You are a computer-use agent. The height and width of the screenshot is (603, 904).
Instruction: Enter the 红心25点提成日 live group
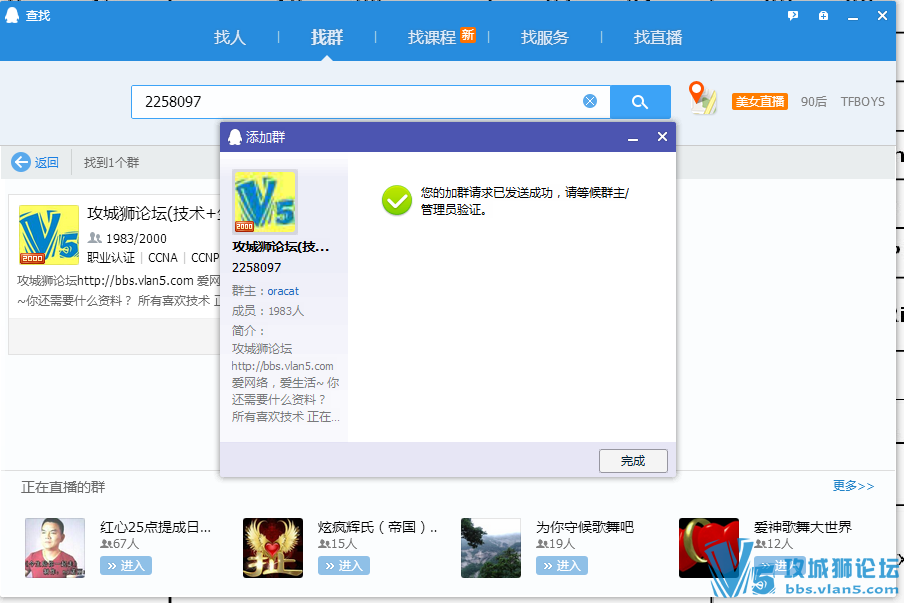coord(125,566)
